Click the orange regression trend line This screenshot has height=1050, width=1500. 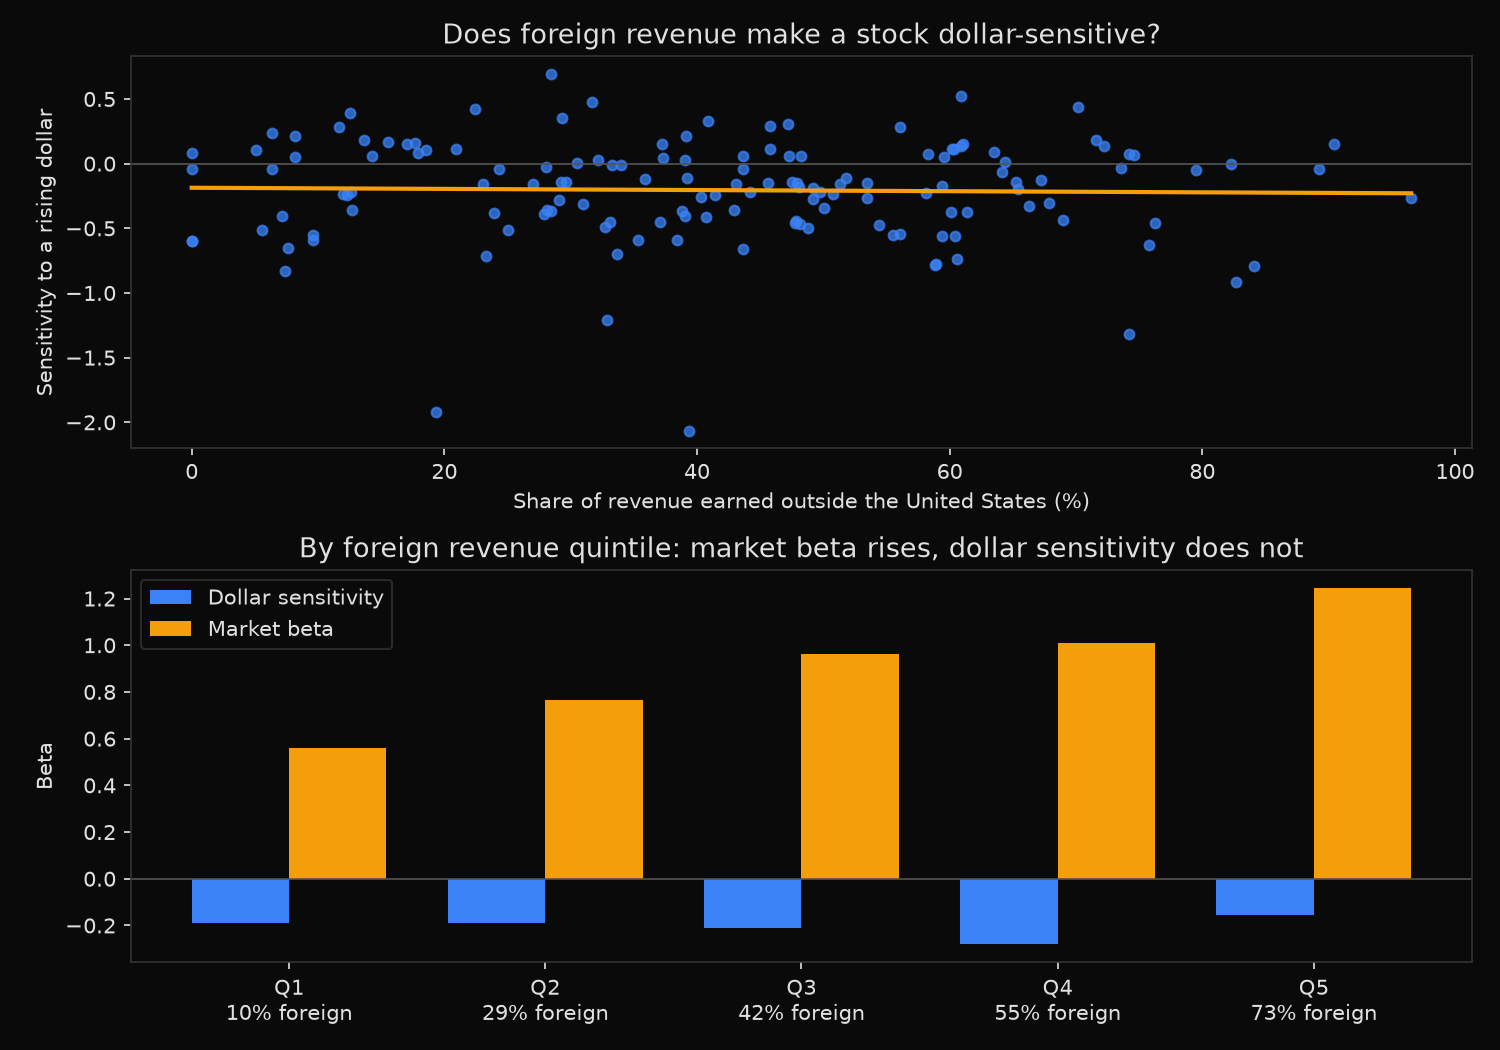pyautogui.click(x=801, y=190)
